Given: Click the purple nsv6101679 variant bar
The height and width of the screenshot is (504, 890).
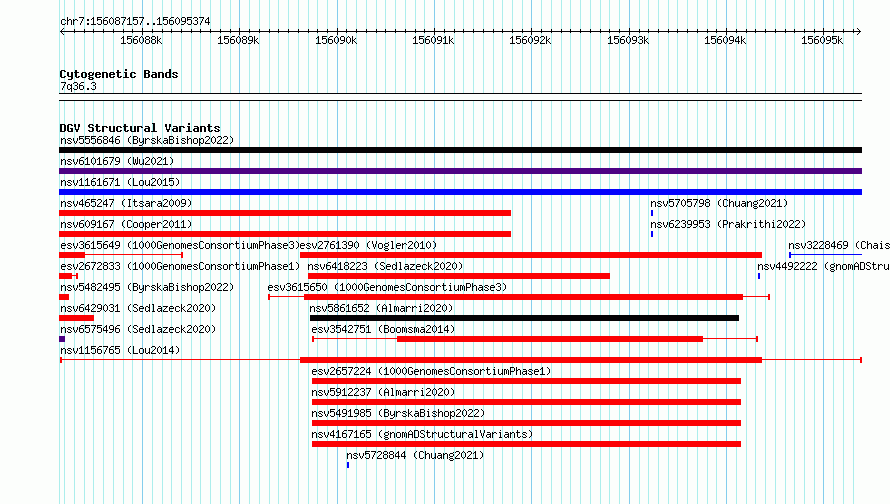Looking at the screenshot, I should coord(460,171).
